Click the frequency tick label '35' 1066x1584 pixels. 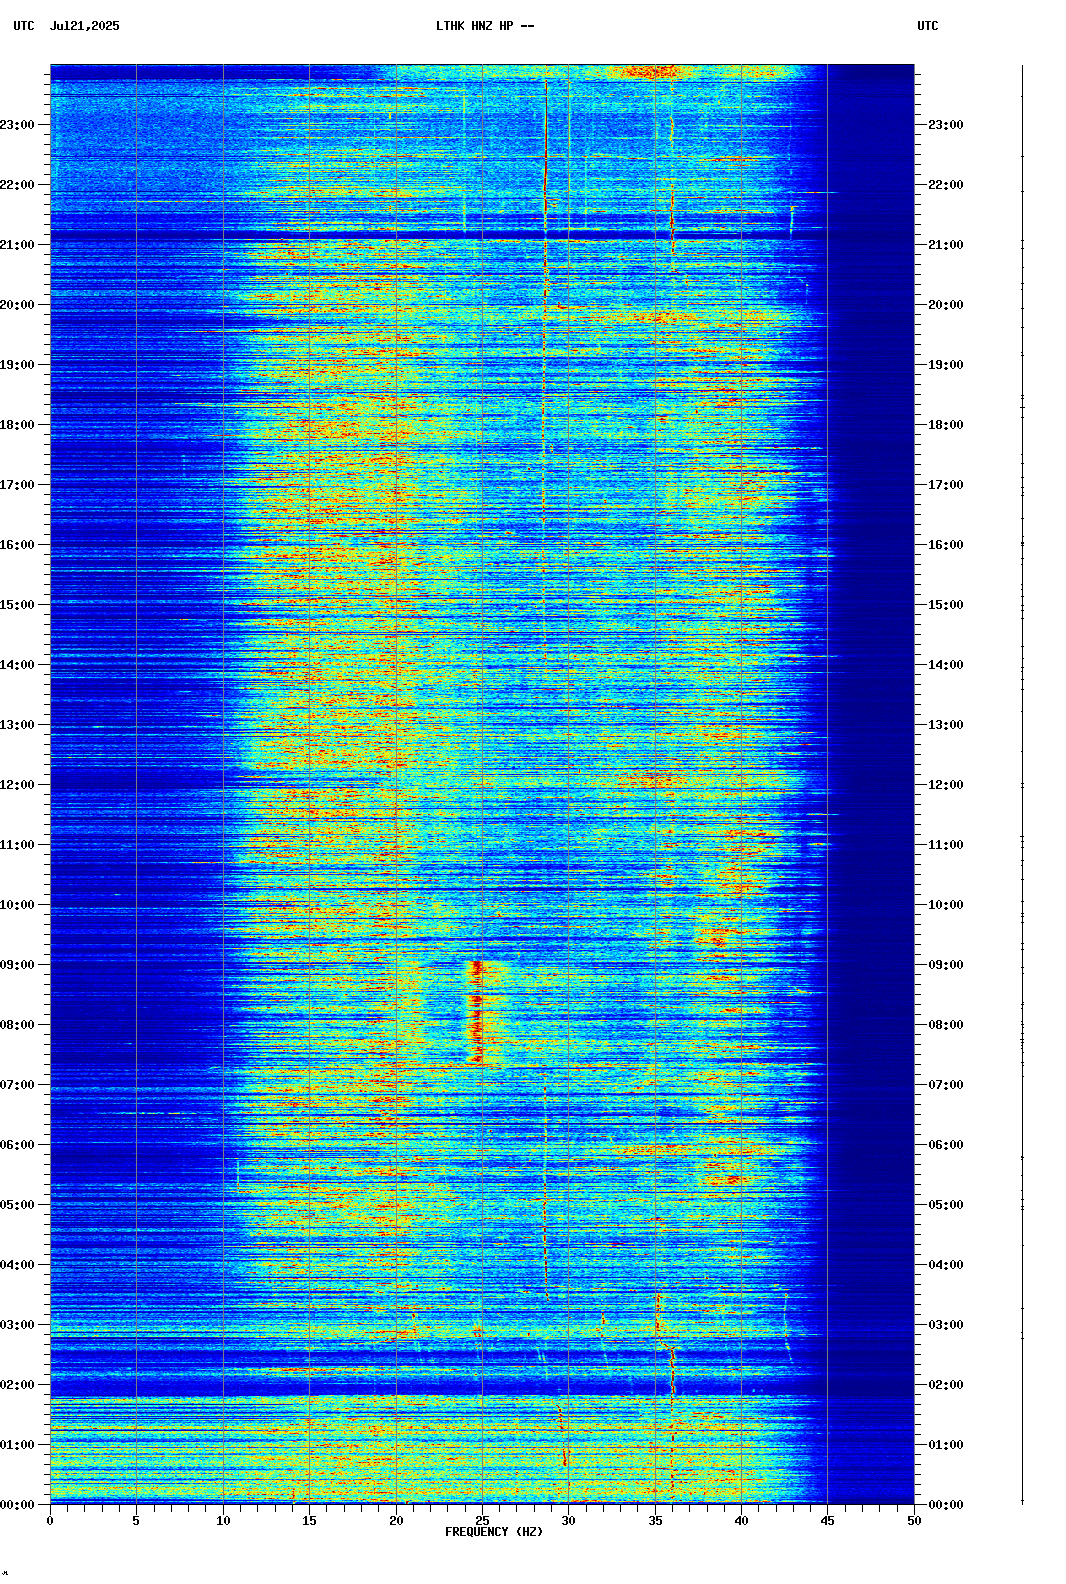click(655, 1521)
